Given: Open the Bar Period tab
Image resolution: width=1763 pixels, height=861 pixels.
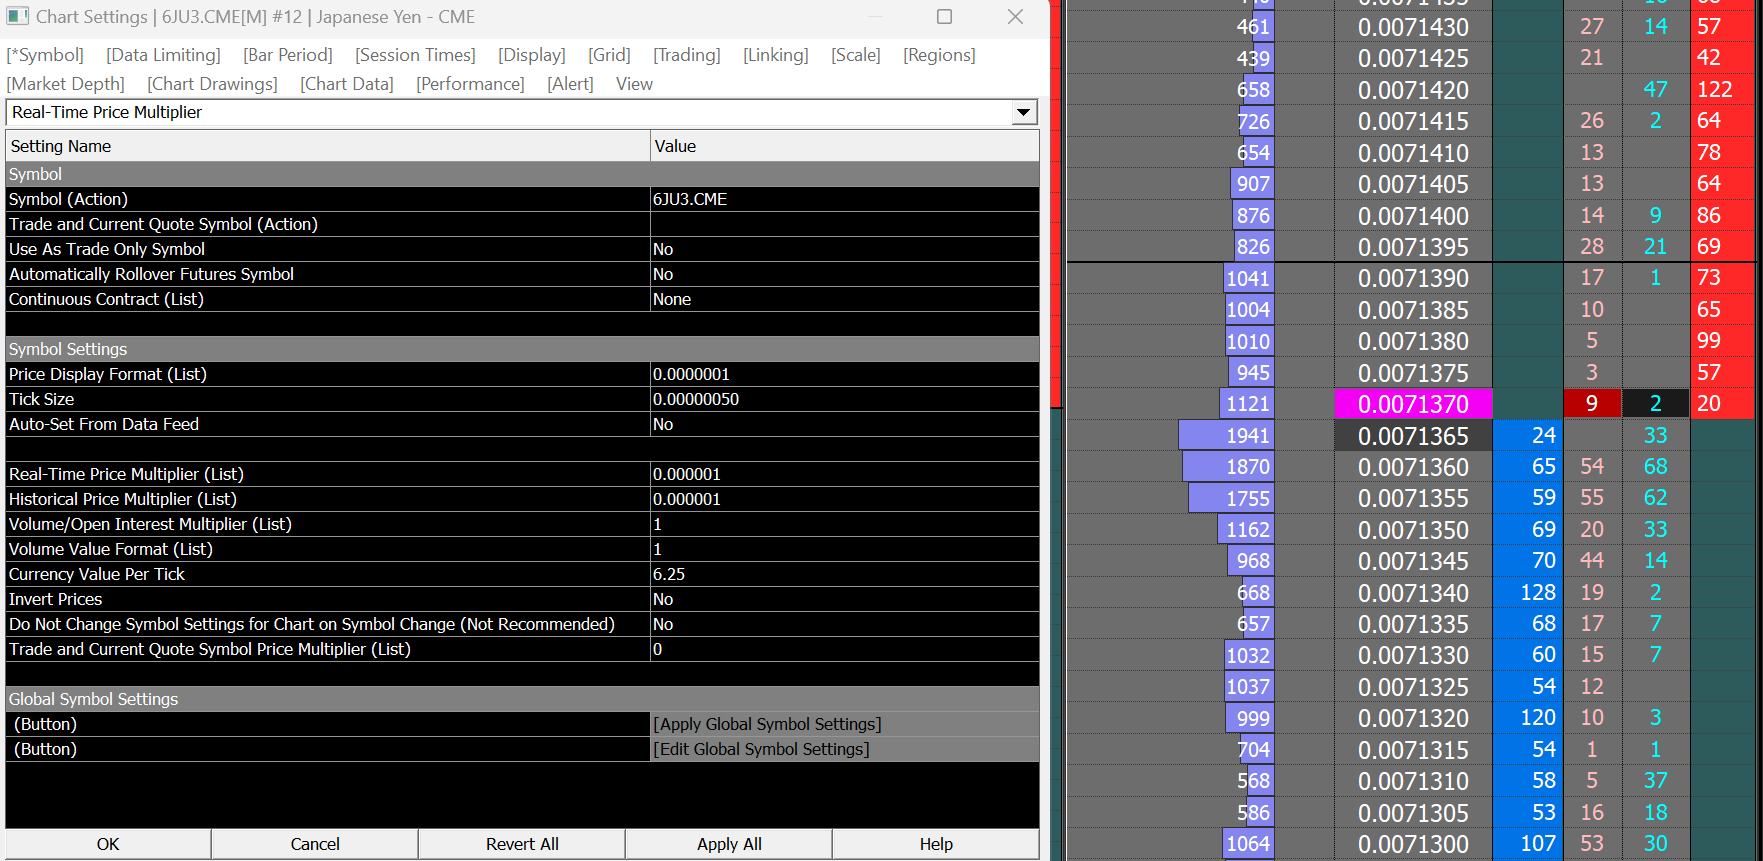Looking at the screenshot, I should 288,55.
